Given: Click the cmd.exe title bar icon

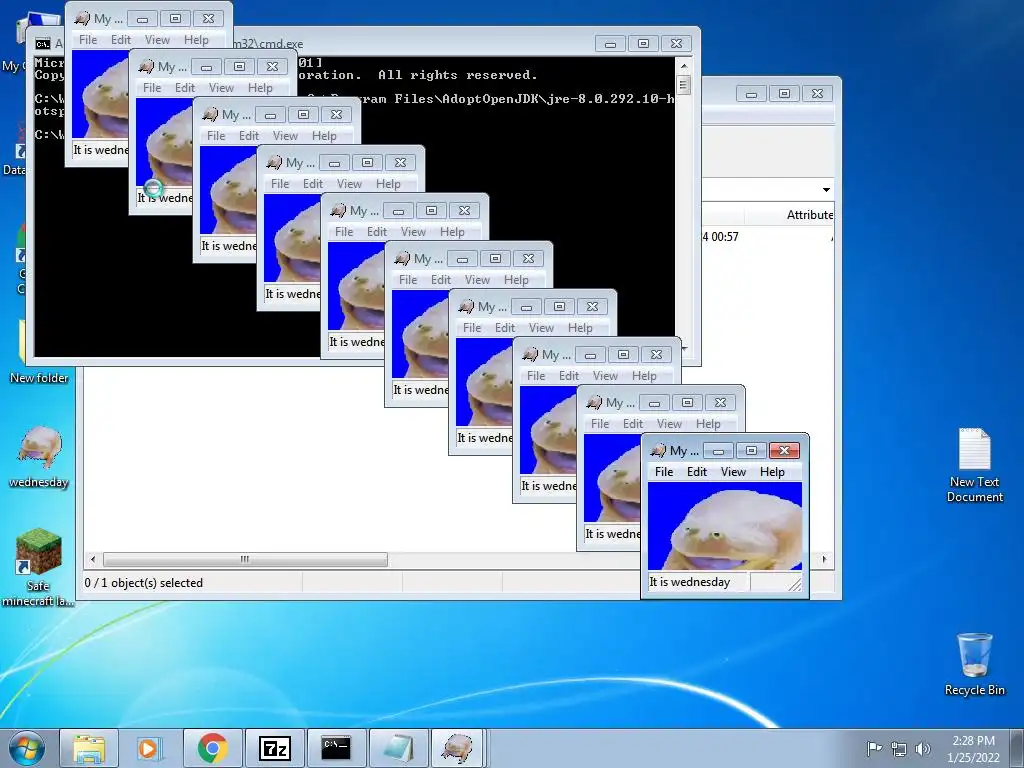Looking at the screenshot, I should point(43,44).
